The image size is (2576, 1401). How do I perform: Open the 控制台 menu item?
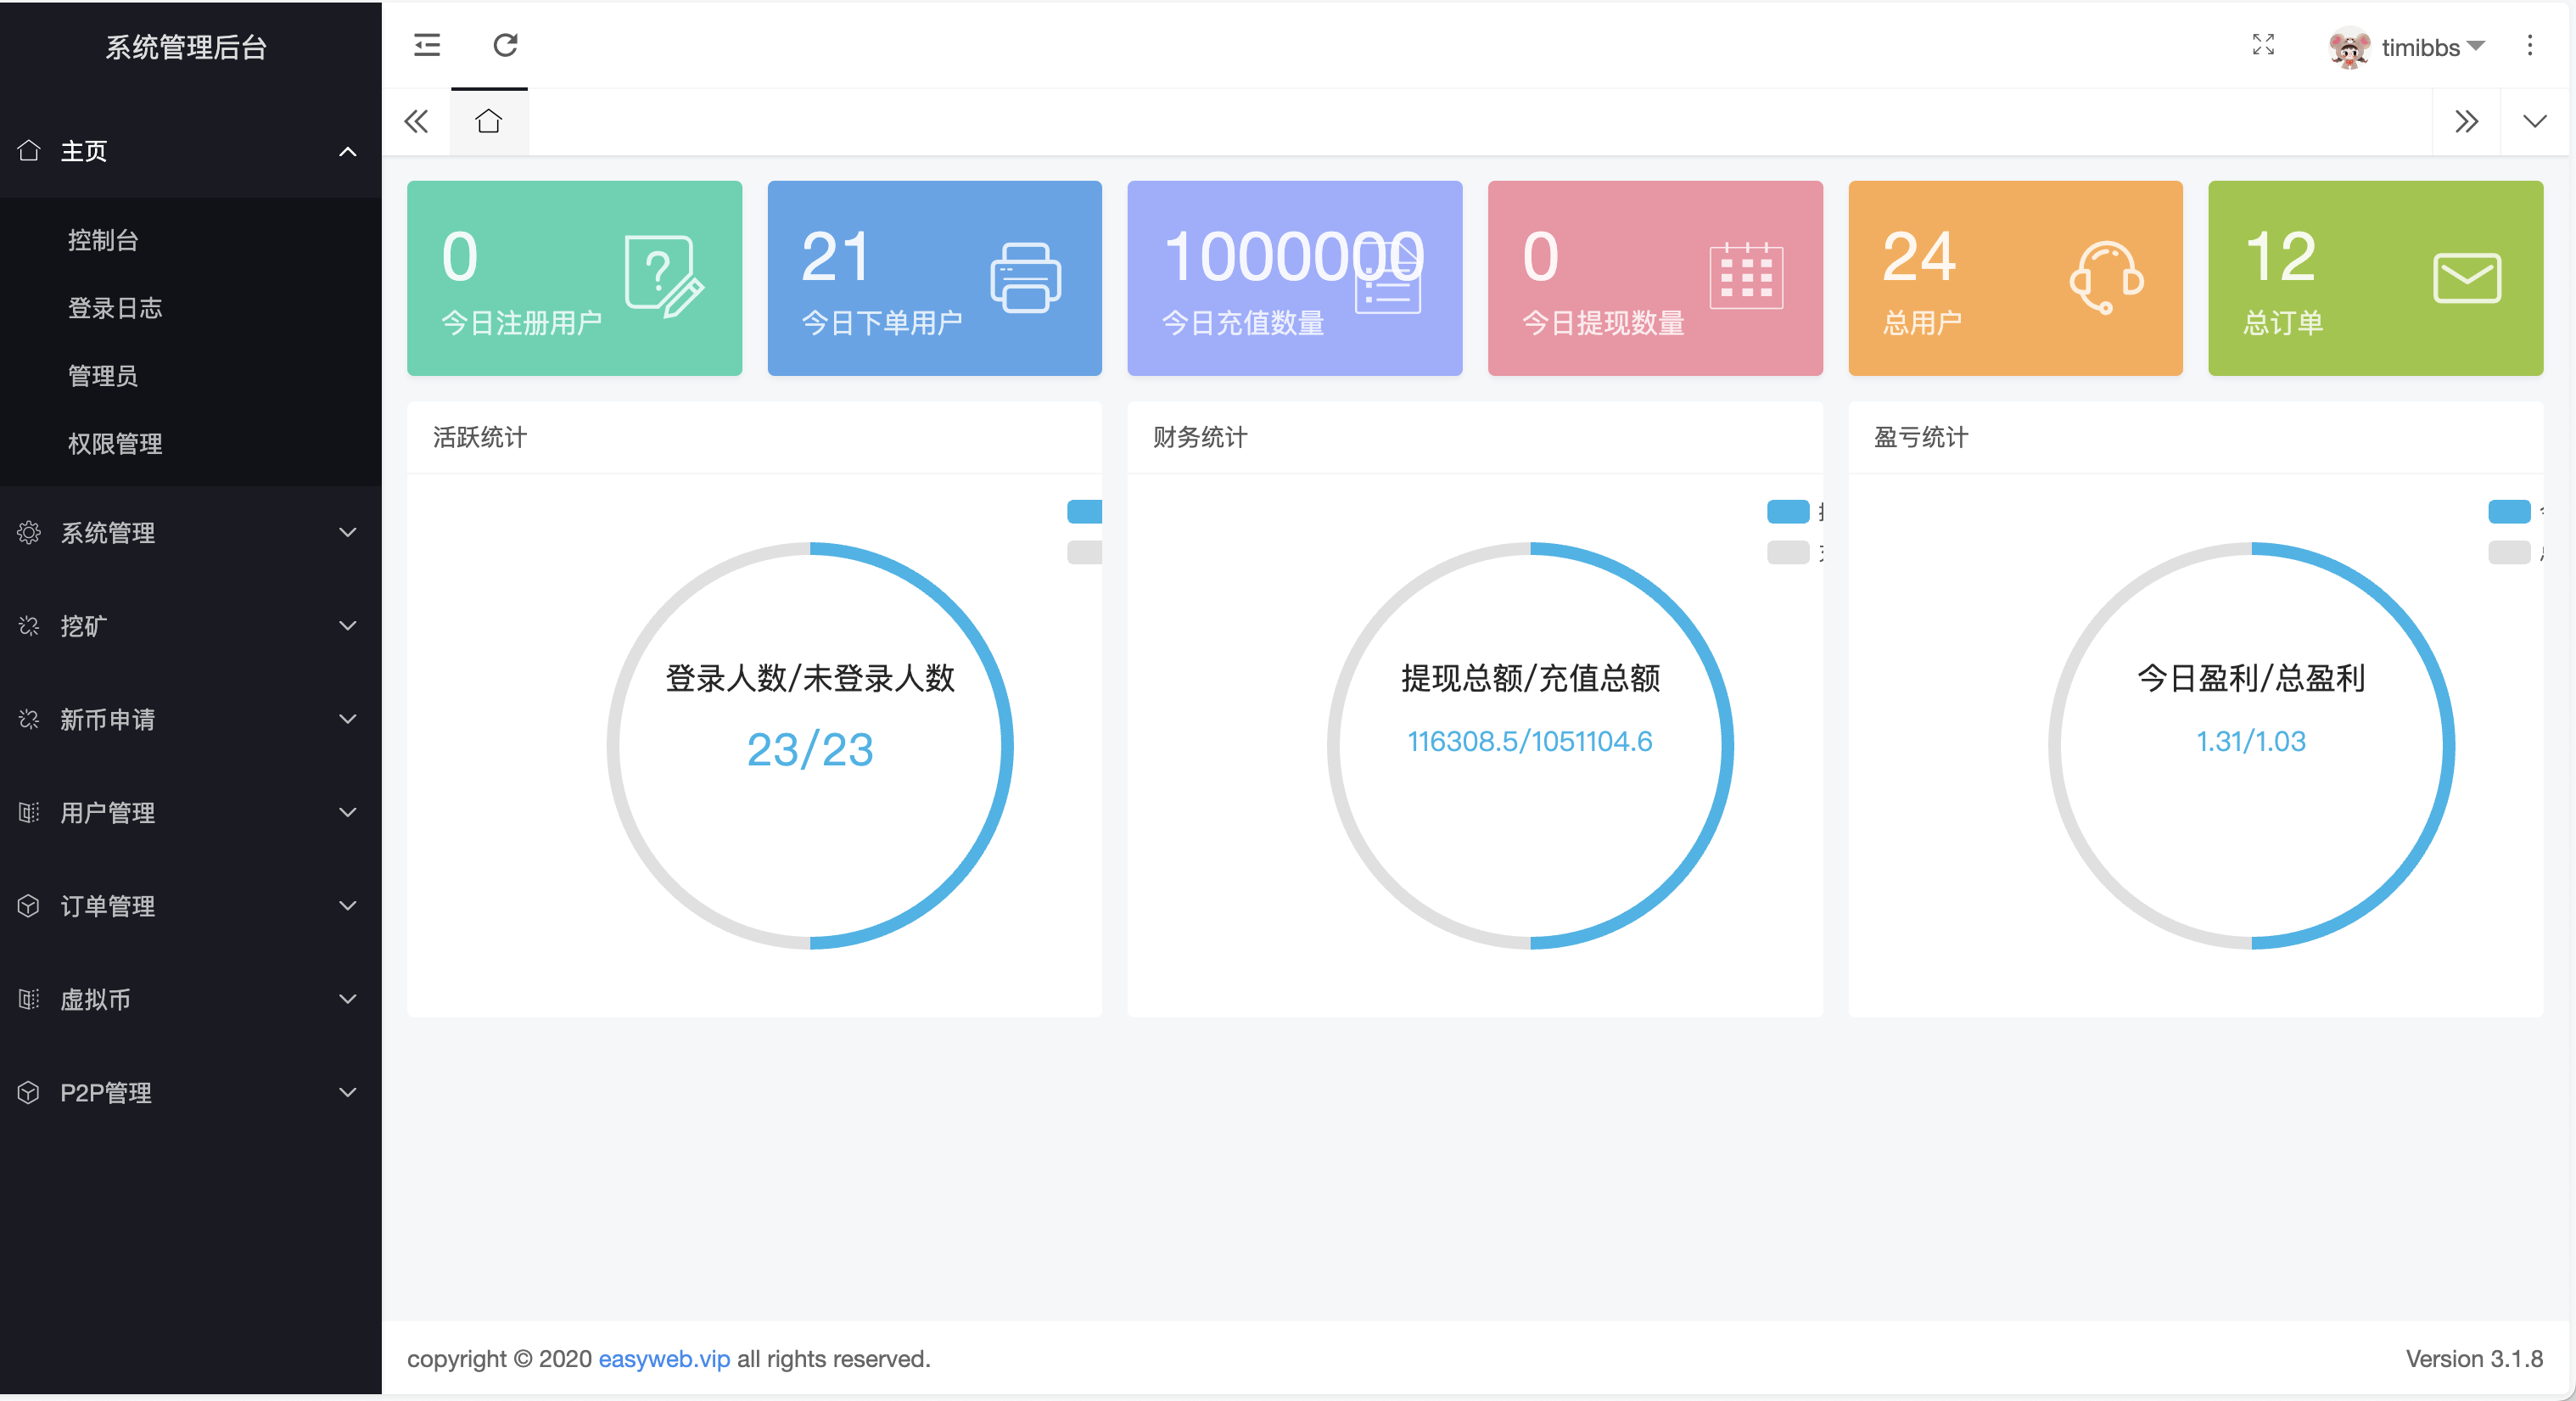coord(104,240)
